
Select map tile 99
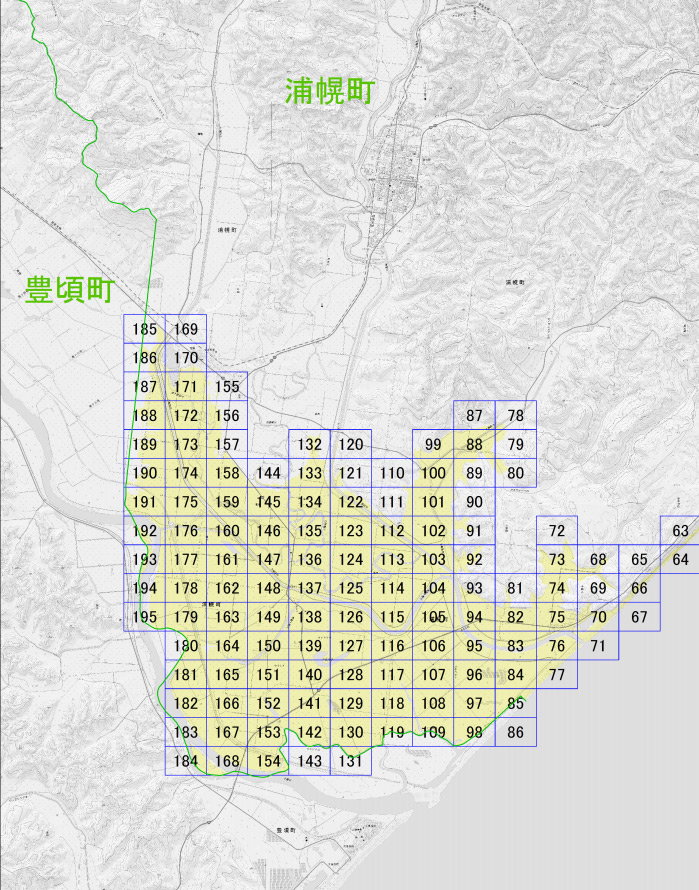[x=433, y=444]
